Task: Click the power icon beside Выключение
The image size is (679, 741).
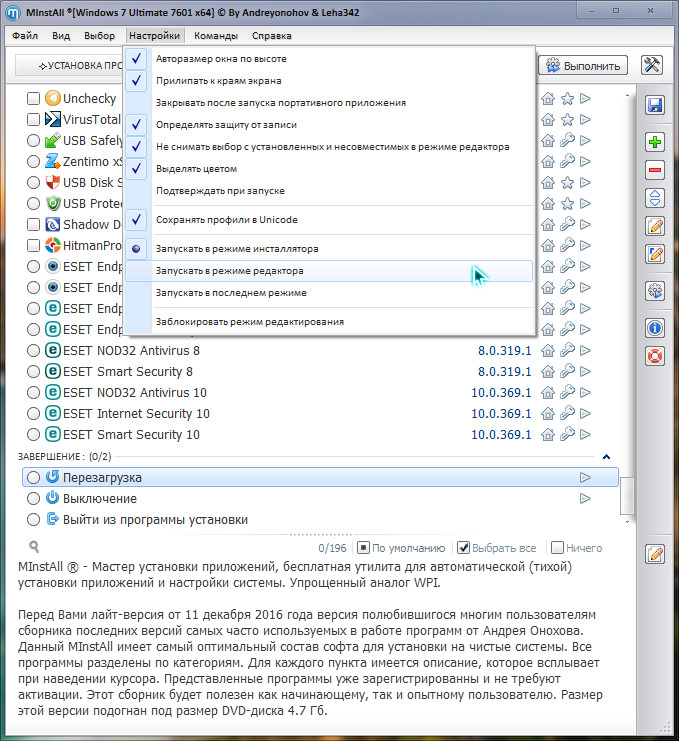Action: [x=52, y=498]
